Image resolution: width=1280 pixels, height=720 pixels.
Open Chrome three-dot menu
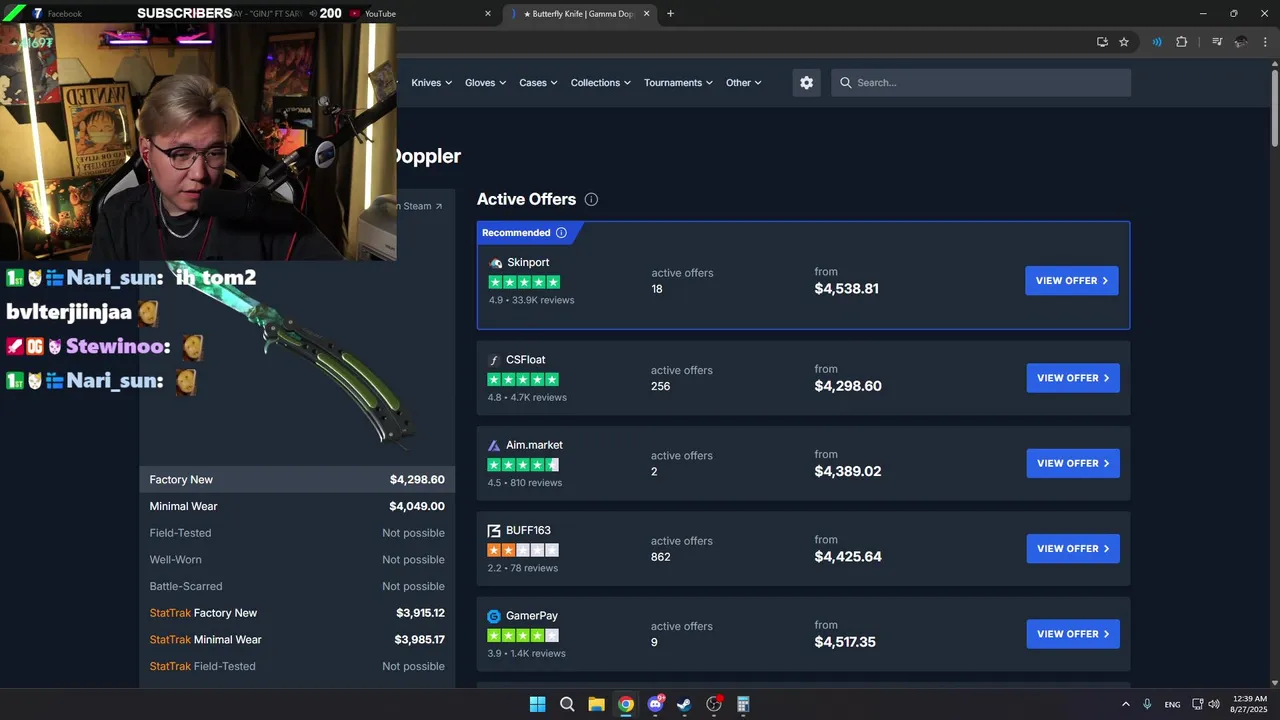pyautogui.click(x=1263, y=42)
